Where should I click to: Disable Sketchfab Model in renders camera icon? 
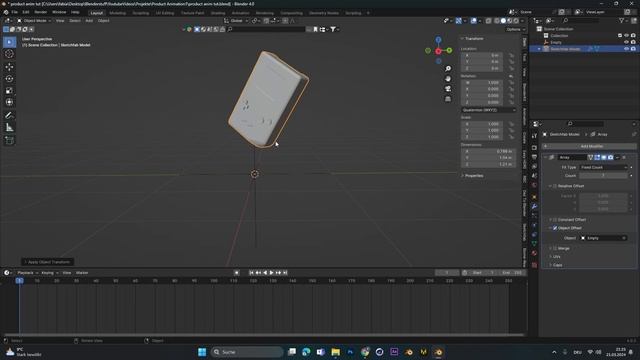[x=633, y=49]
